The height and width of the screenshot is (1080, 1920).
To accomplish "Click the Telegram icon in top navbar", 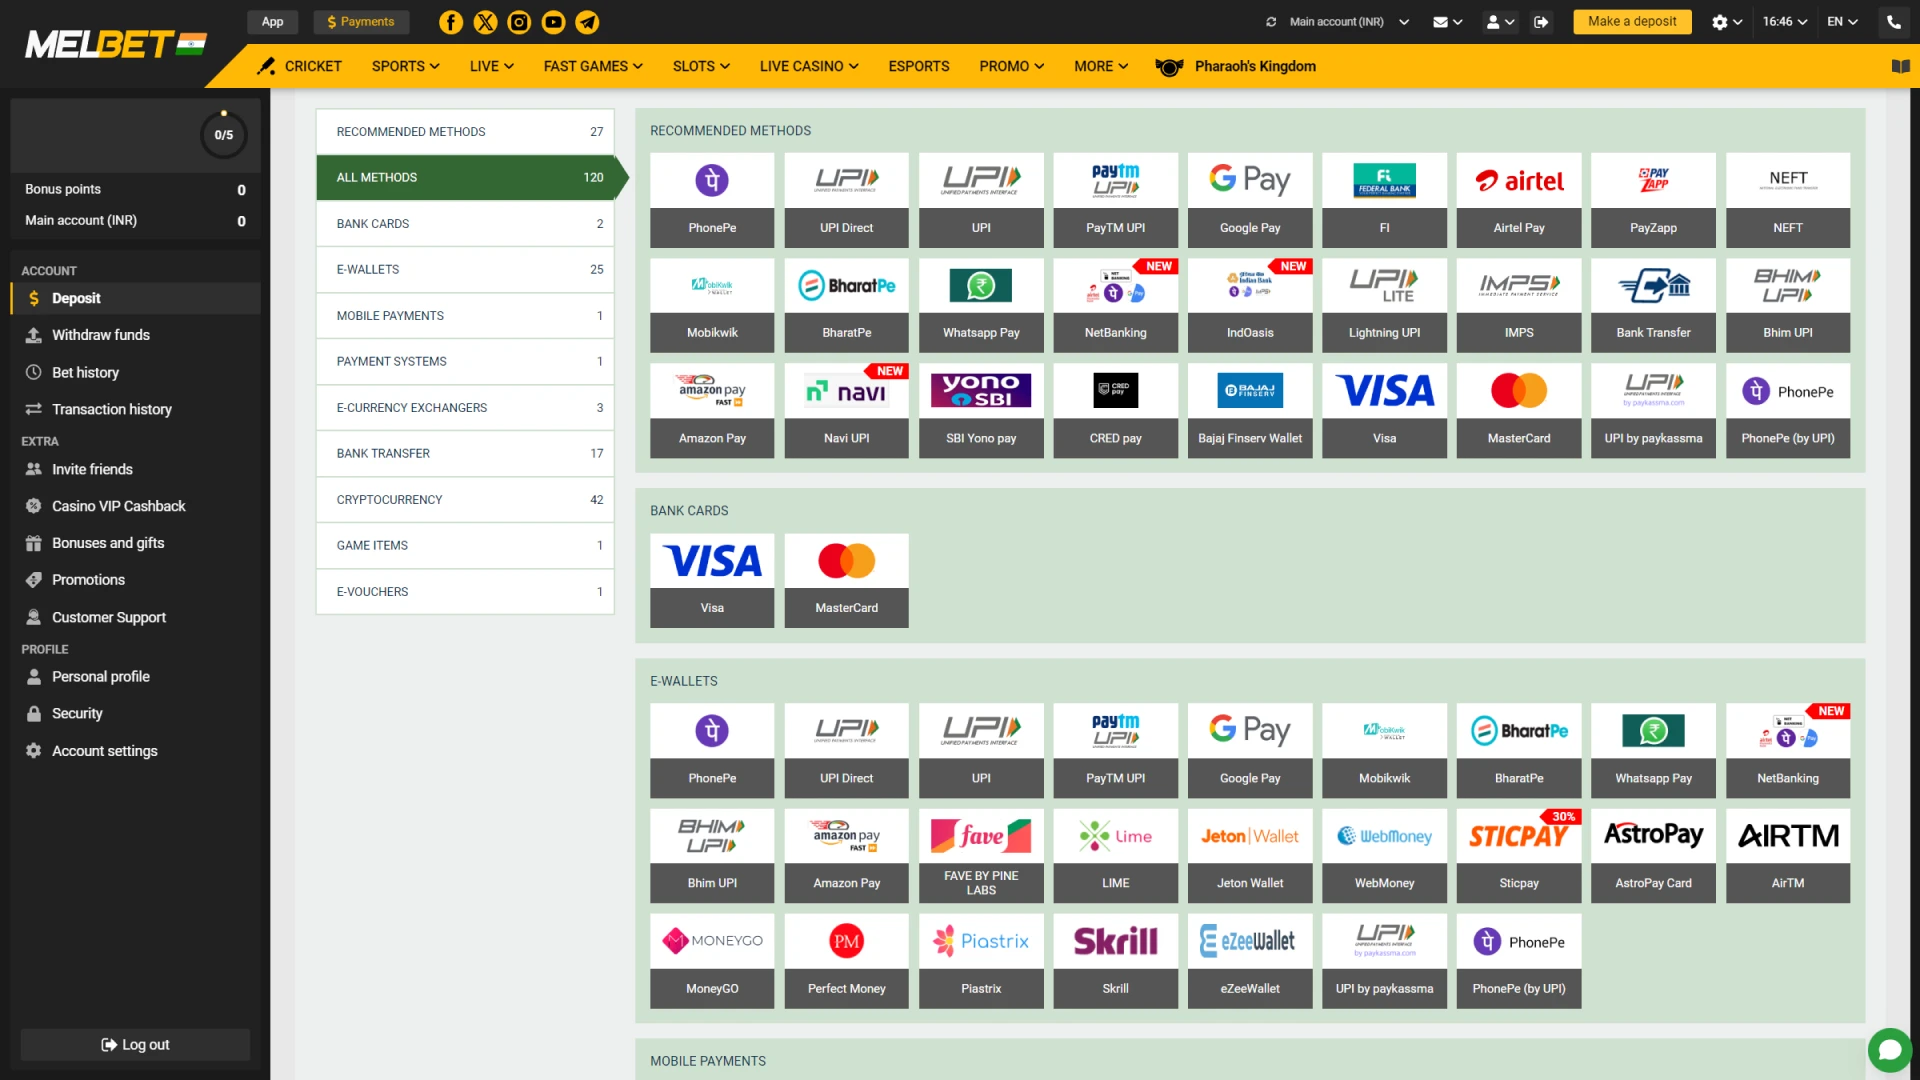I will click(588, 21).
